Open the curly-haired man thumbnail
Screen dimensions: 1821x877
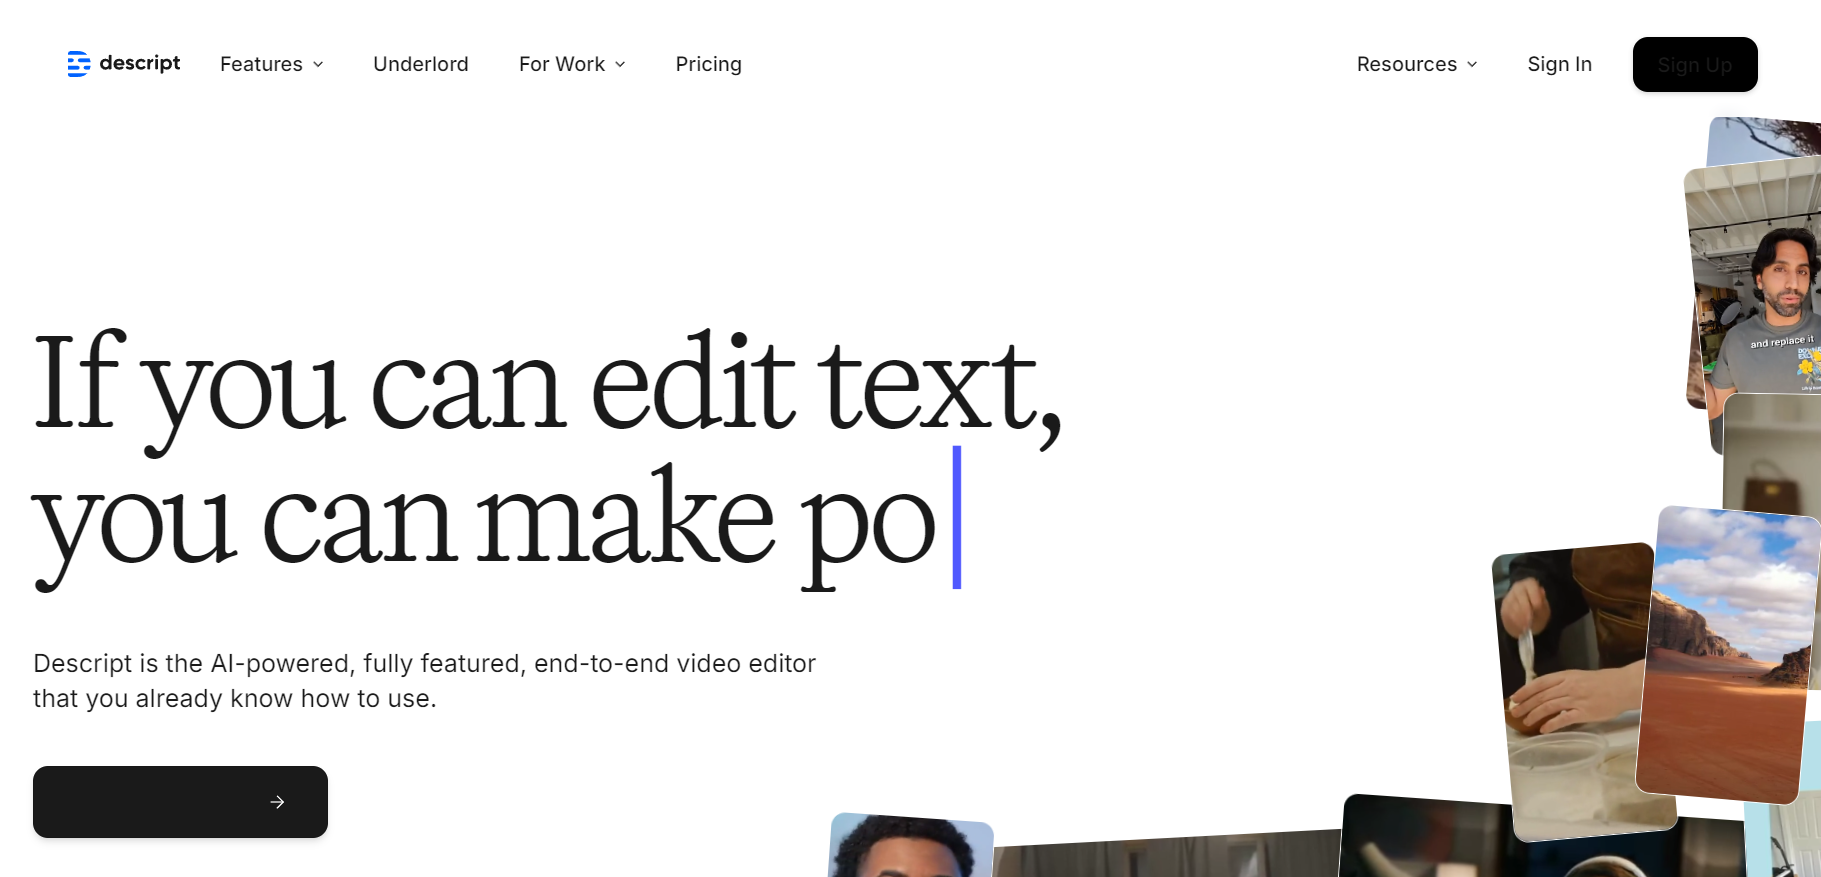(910, 848)
